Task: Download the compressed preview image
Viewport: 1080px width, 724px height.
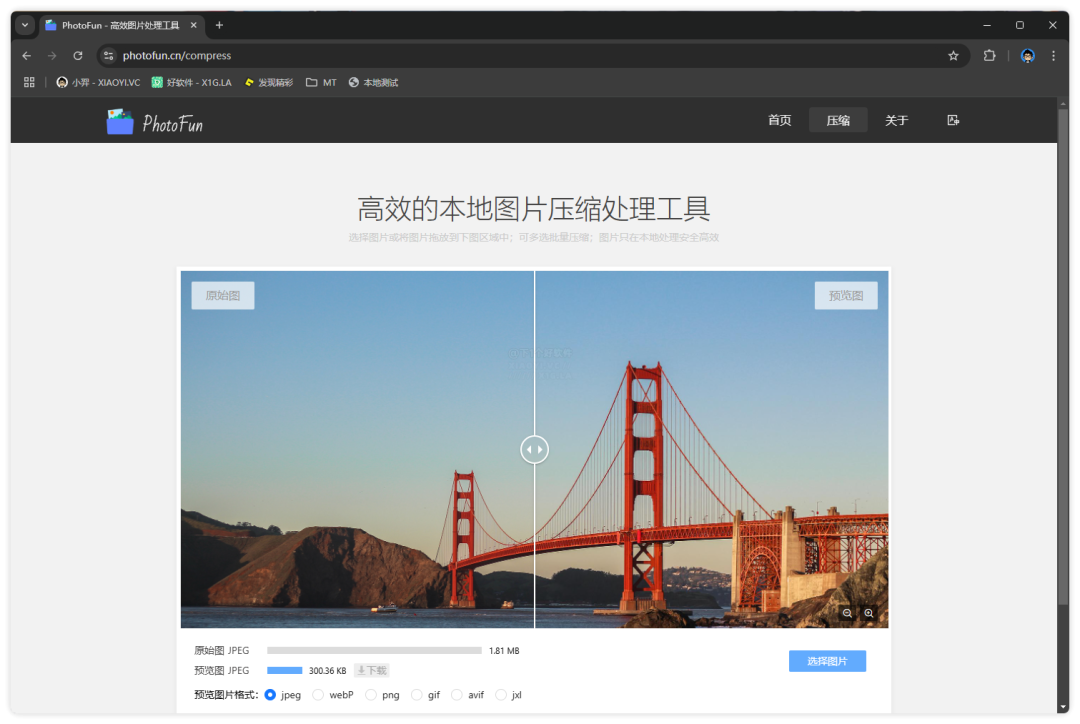Action: 372,670
